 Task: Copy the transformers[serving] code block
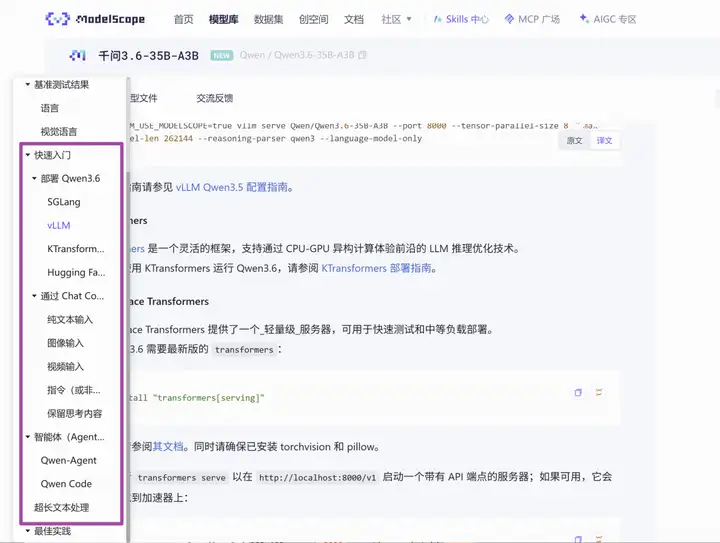point(578,392)
